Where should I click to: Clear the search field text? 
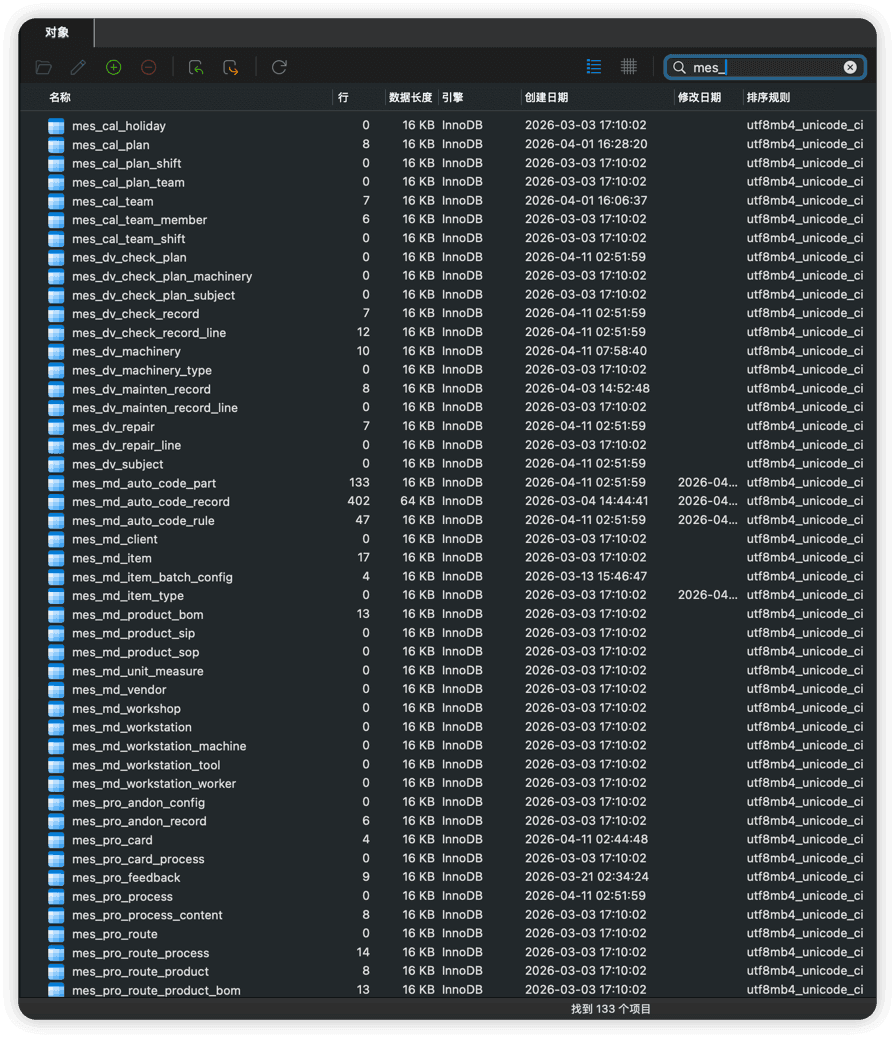(x=850, y=67)
